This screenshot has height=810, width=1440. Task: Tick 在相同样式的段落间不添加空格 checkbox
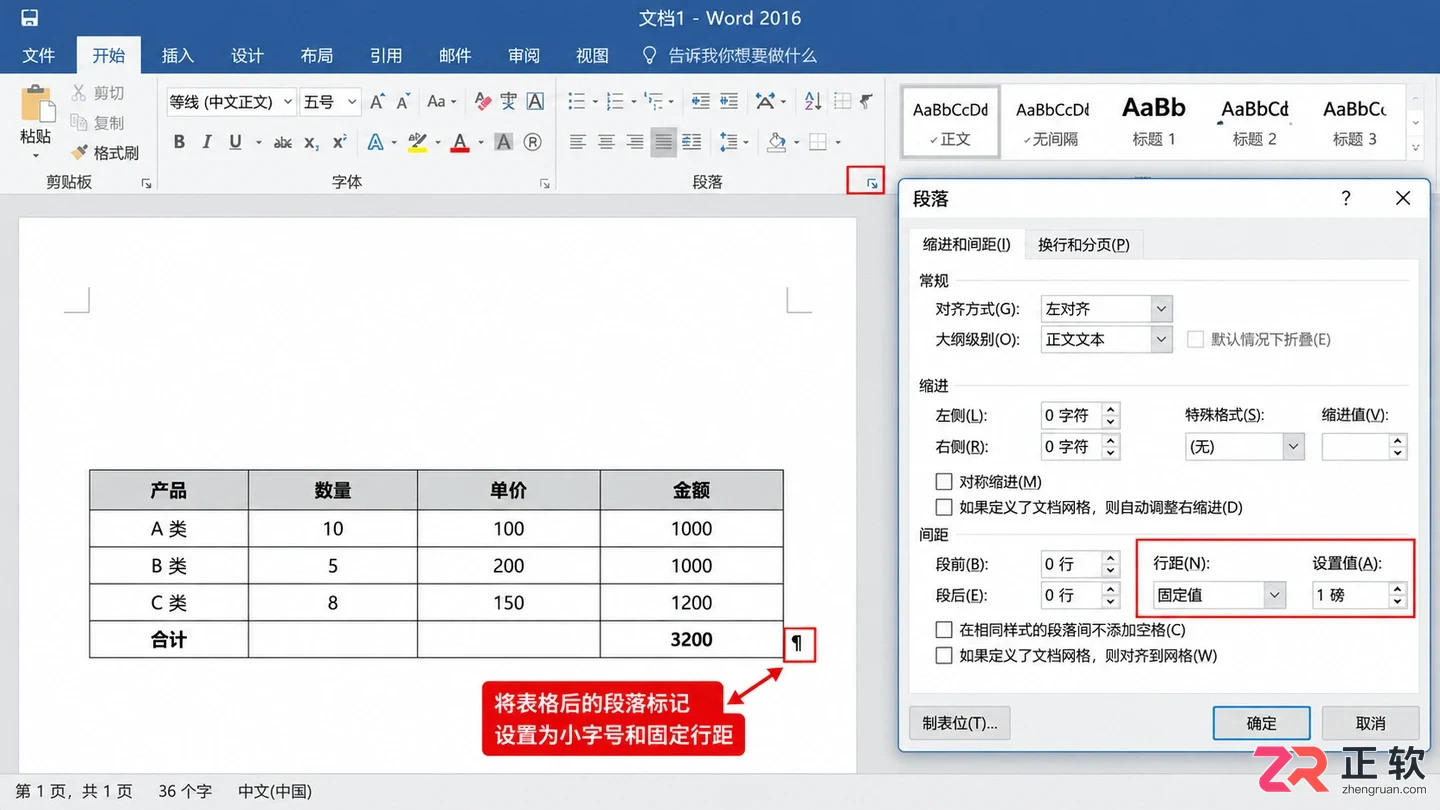tap(944, 630)
